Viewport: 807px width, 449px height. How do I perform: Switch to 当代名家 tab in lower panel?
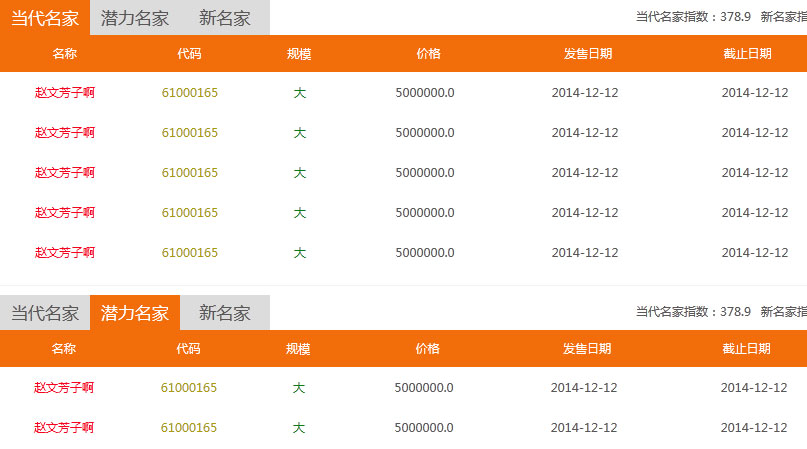(x=45, y=313)
